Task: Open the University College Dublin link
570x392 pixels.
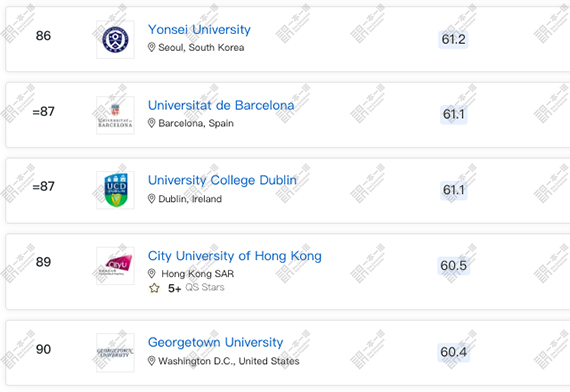Action: click(x=222, y=180)
